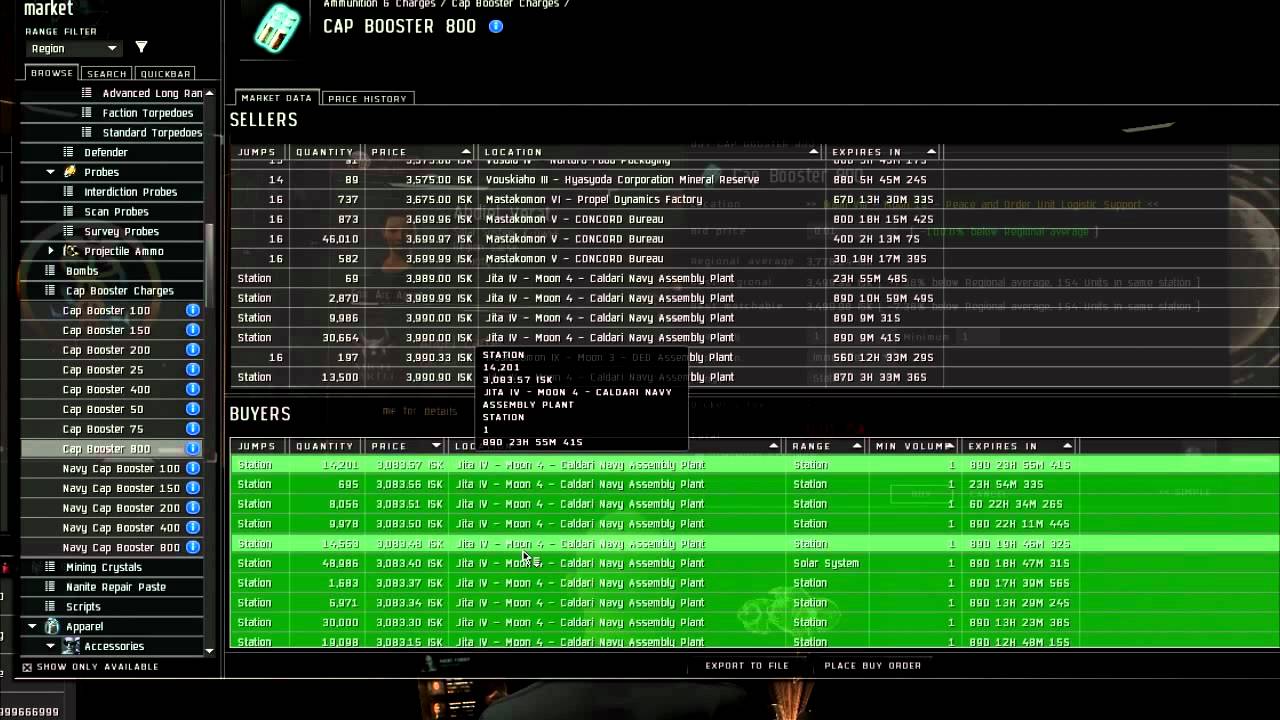This screenshot has height=720, width=1280.
Task: Open info for Cap Booster 50
Action: coord(193,409)
